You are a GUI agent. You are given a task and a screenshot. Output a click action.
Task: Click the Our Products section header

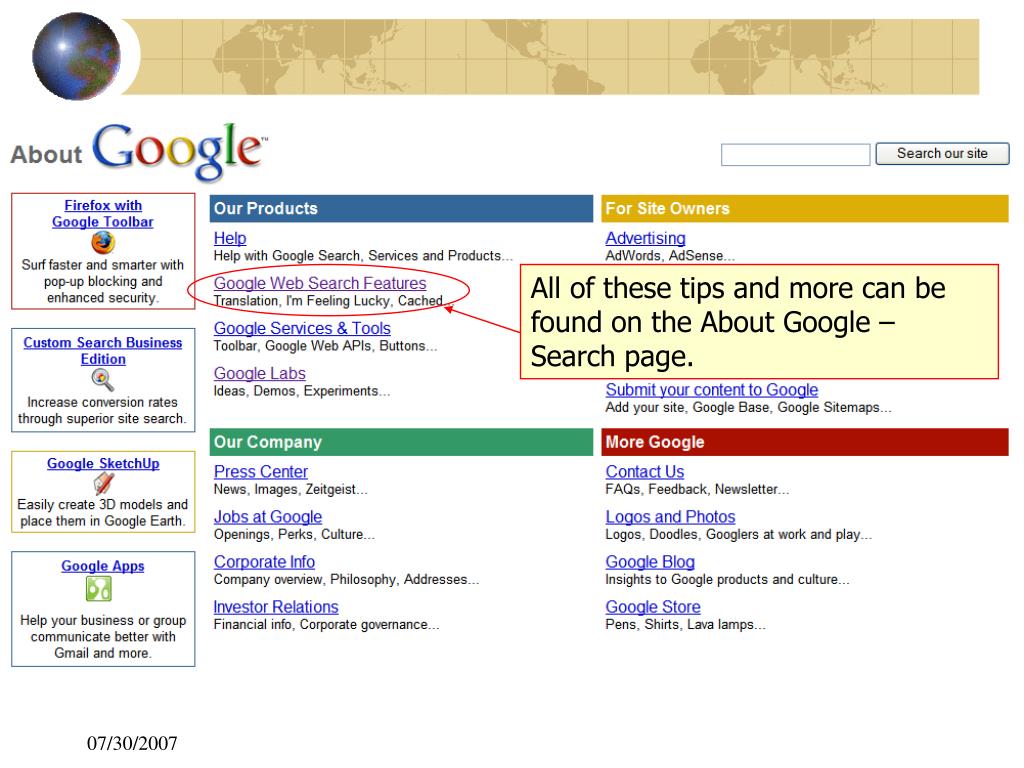point(401,208)
